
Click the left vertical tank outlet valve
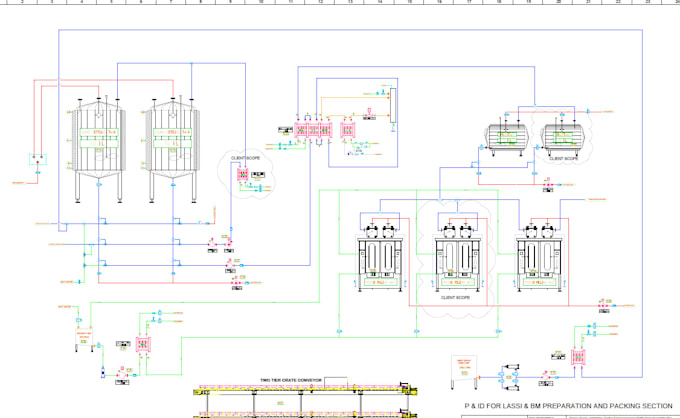[99, 185]
